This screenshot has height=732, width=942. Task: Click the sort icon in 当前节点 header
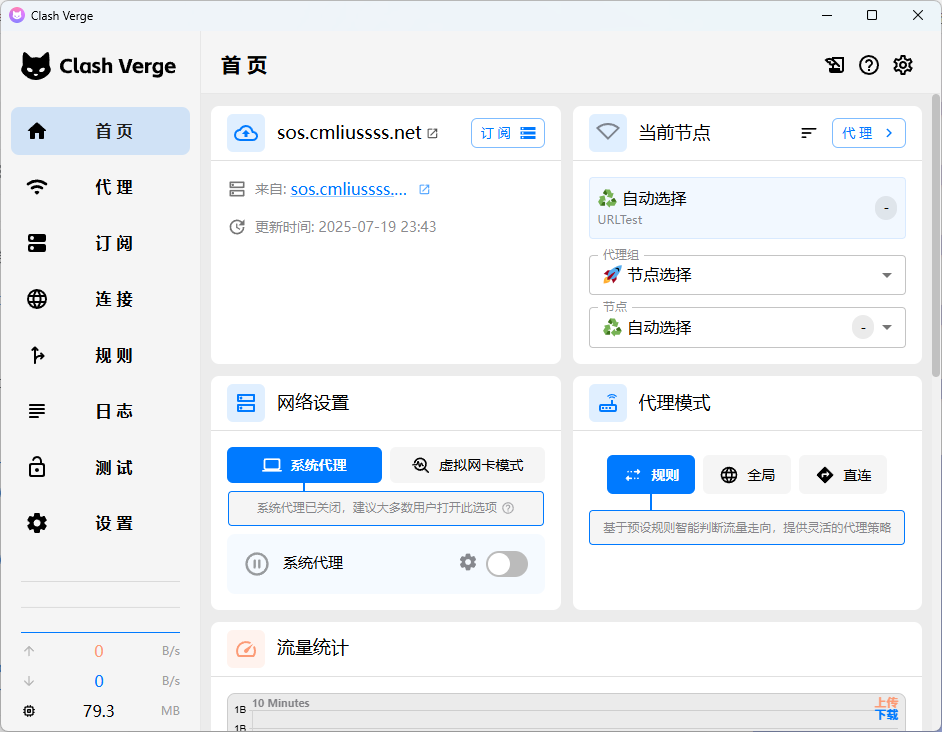pos(809,133)
